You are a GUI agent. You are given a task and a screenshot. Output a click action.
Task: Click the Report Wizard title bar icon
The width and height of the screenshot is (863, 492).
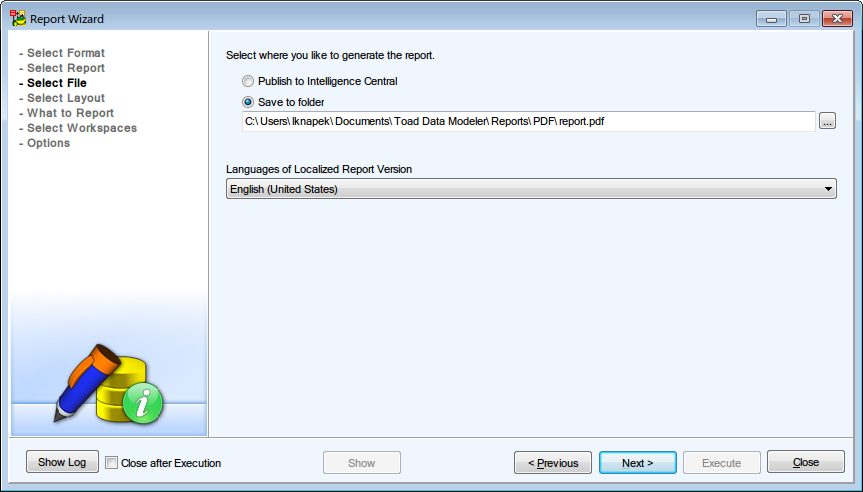(x=18, y=18)
